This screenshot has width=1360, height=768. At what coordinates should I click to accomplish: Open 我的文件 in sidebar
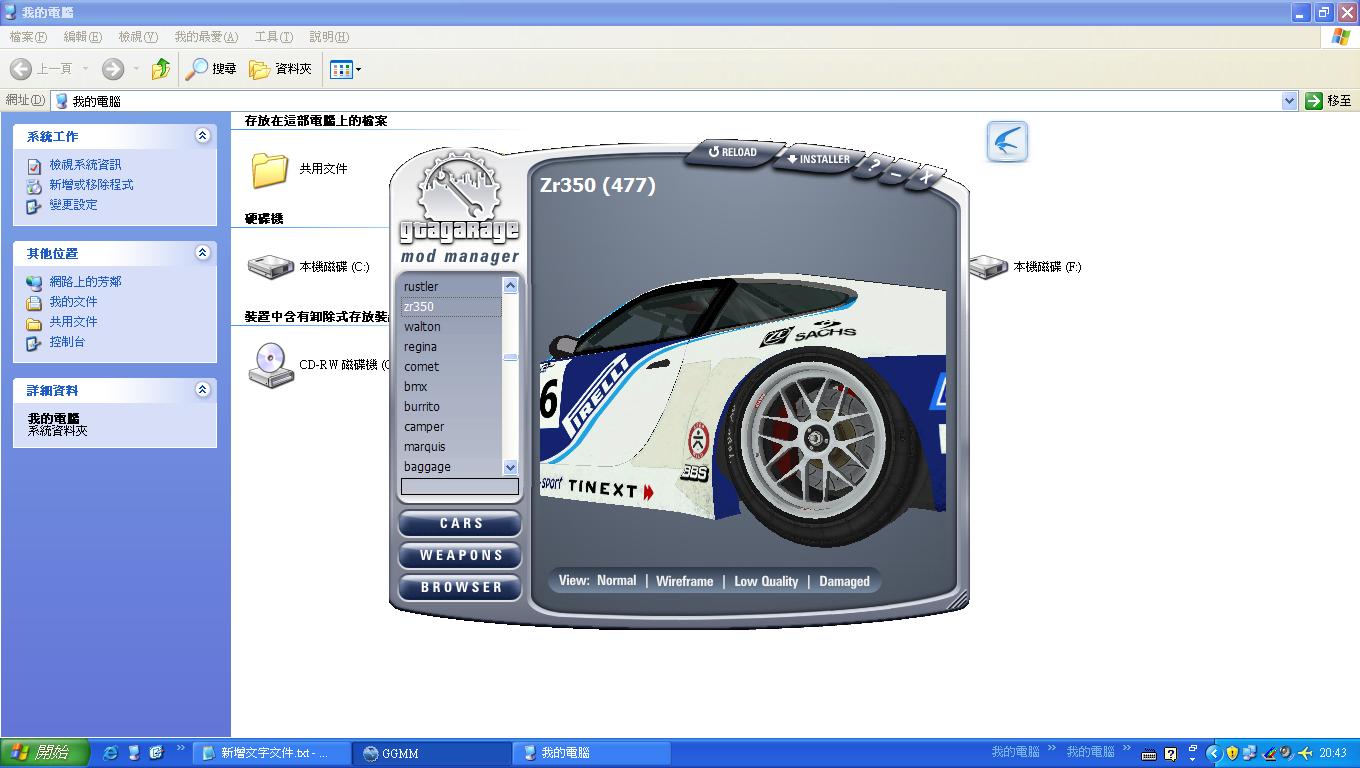(73, 302)
